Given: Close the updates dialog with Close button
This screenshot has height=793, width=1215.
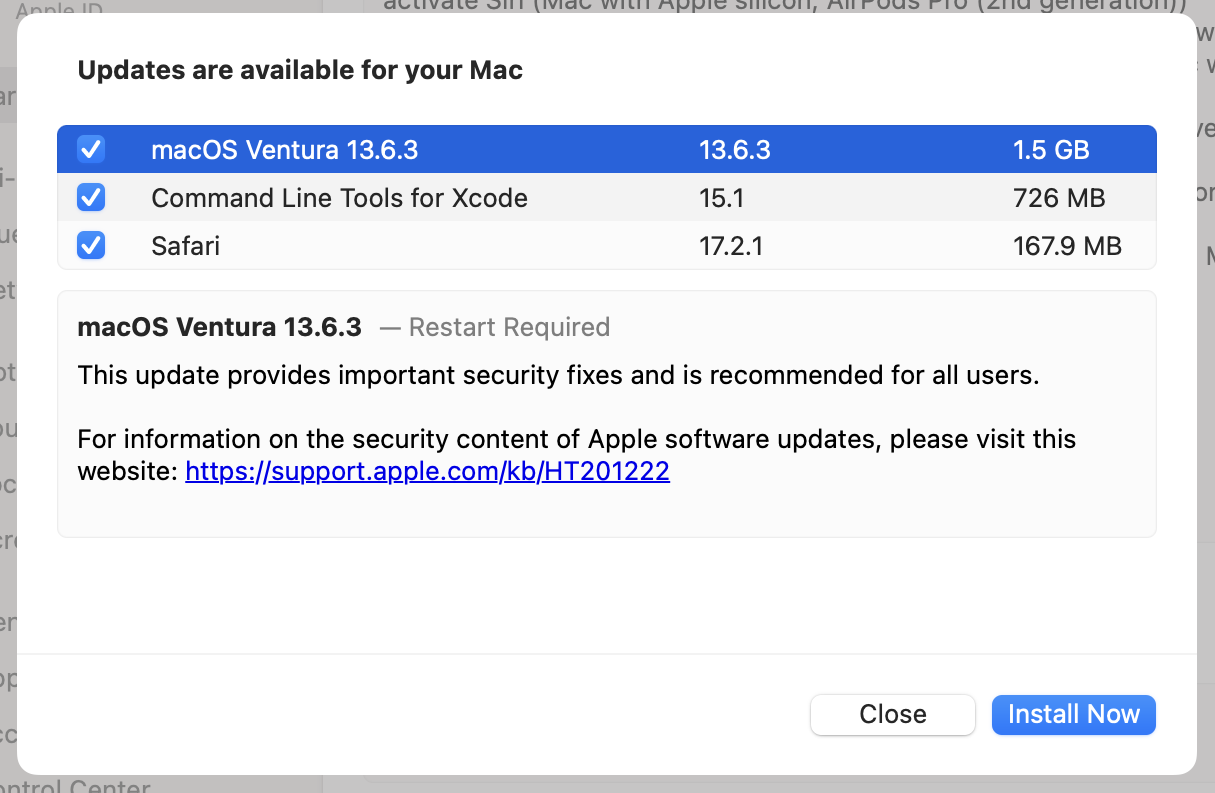Looking at the screenshot, I should (x=893, y=714).
